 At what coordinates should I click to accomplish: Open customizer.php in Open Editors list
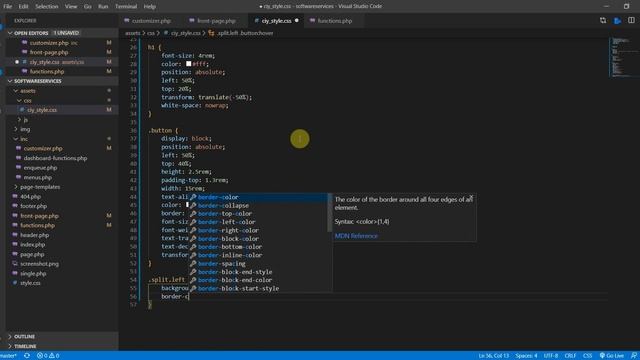[49, 43]
